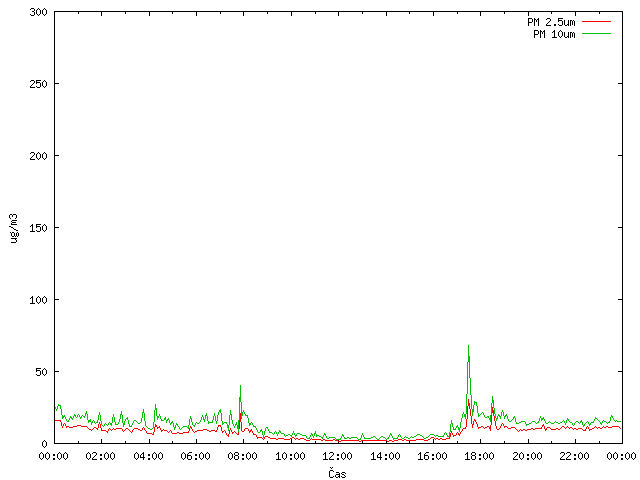This screenshot has height=480, width=640.
Task: Click the 14:00 time label
Action: point(385,456)
